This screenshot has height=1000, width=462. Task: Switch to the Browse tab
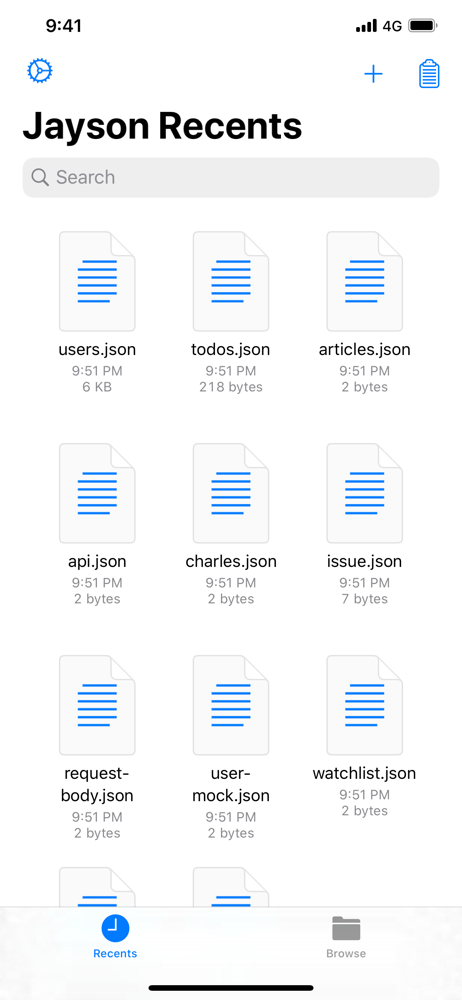pos(346,938)
